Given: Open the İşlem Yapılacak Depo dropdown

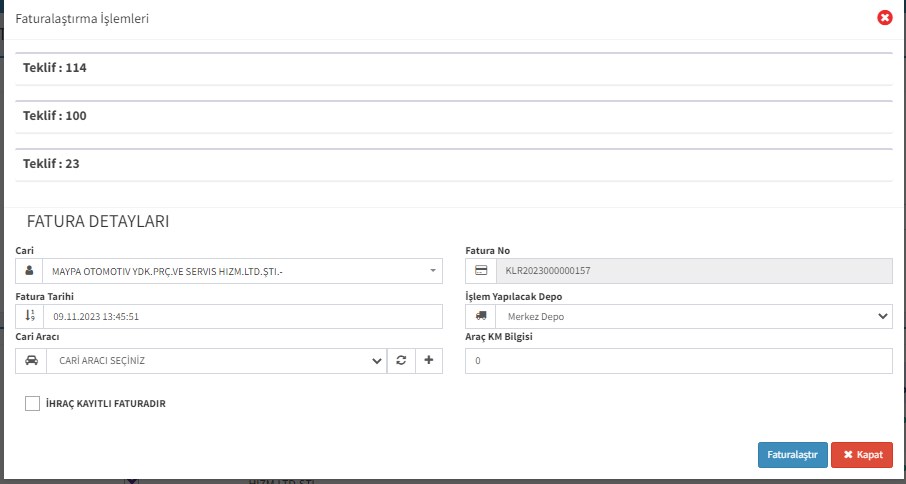Looking at the screenshot, I should tap(690, 316).
